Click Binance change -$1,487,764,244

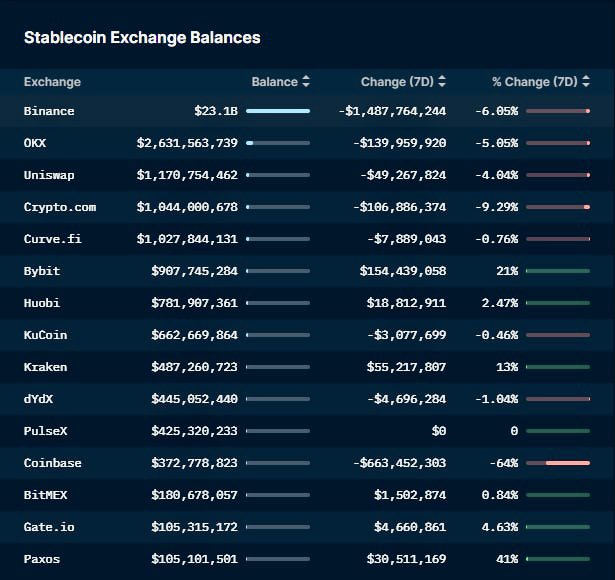point(392,111)
